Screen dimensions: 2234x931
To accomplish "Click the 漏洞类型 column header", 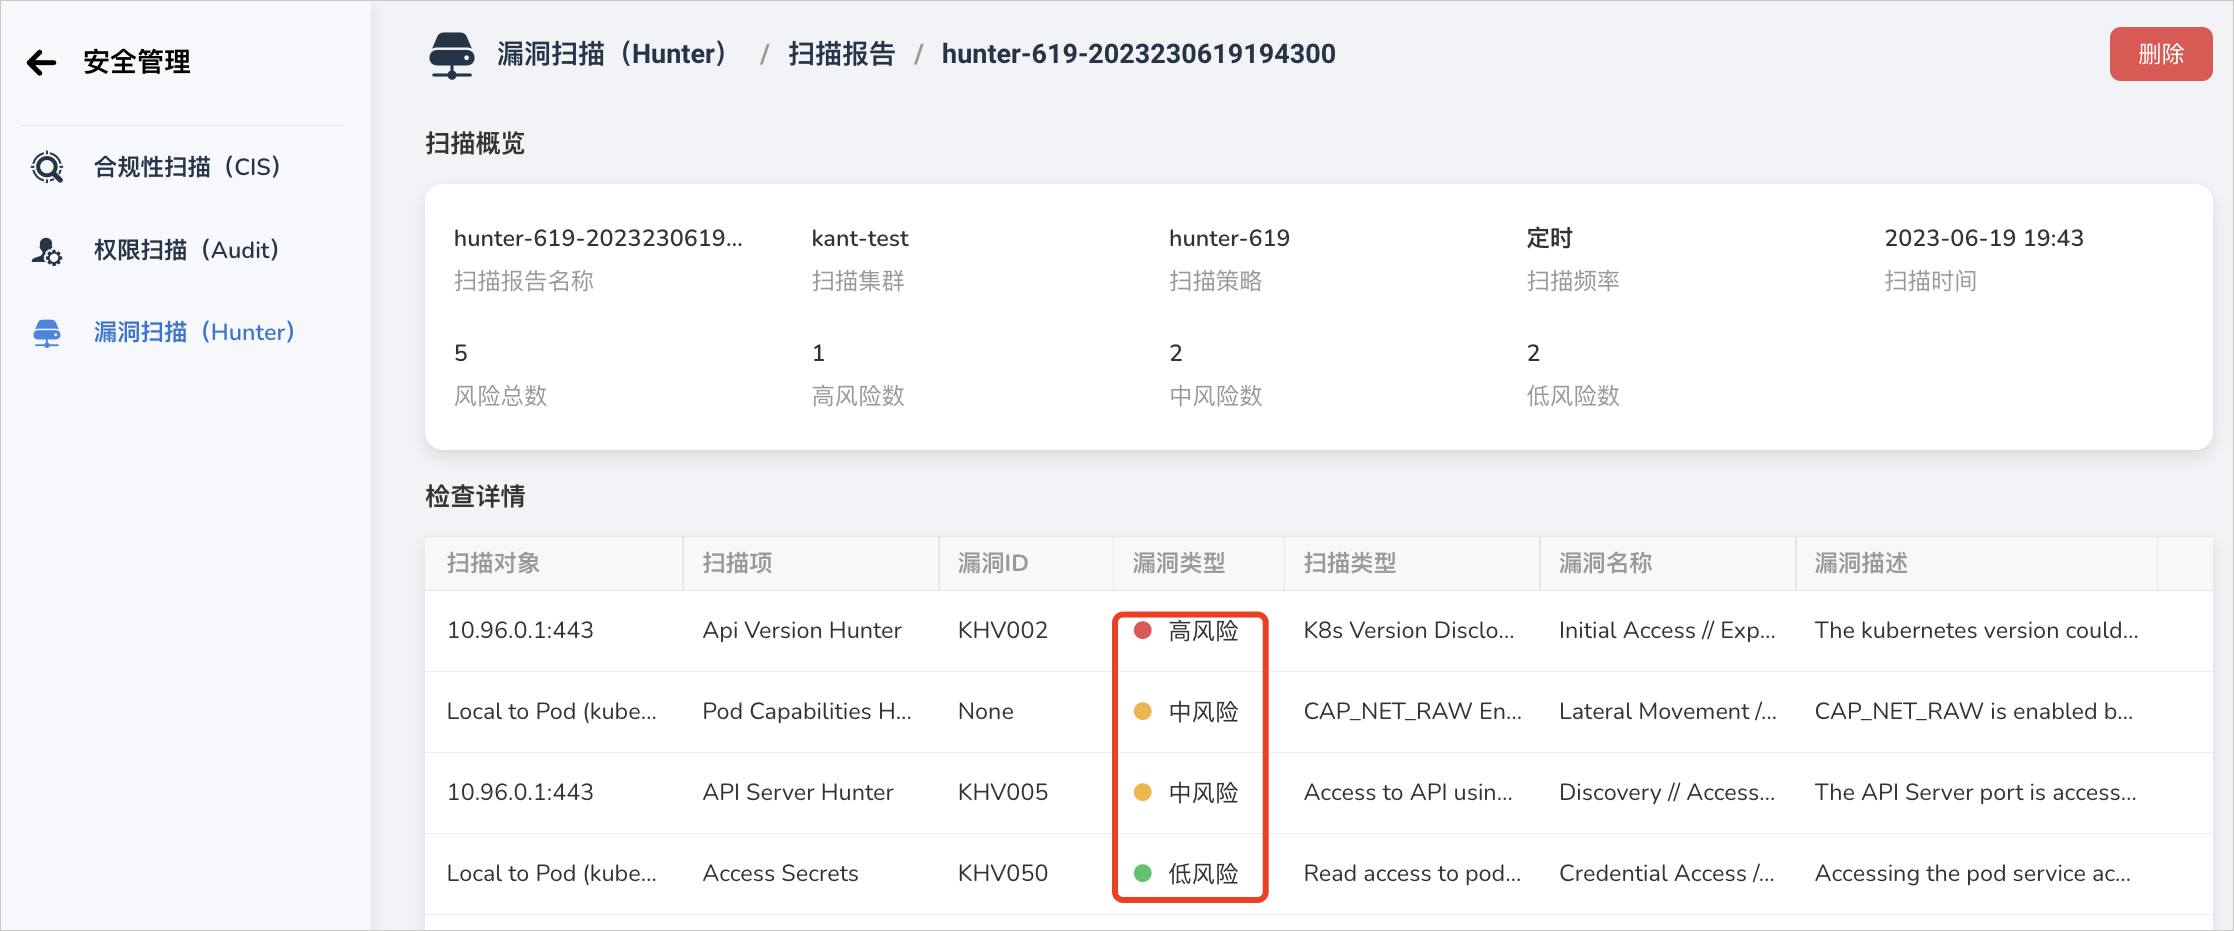I will pyautogui.click(x=1178, y=563).
